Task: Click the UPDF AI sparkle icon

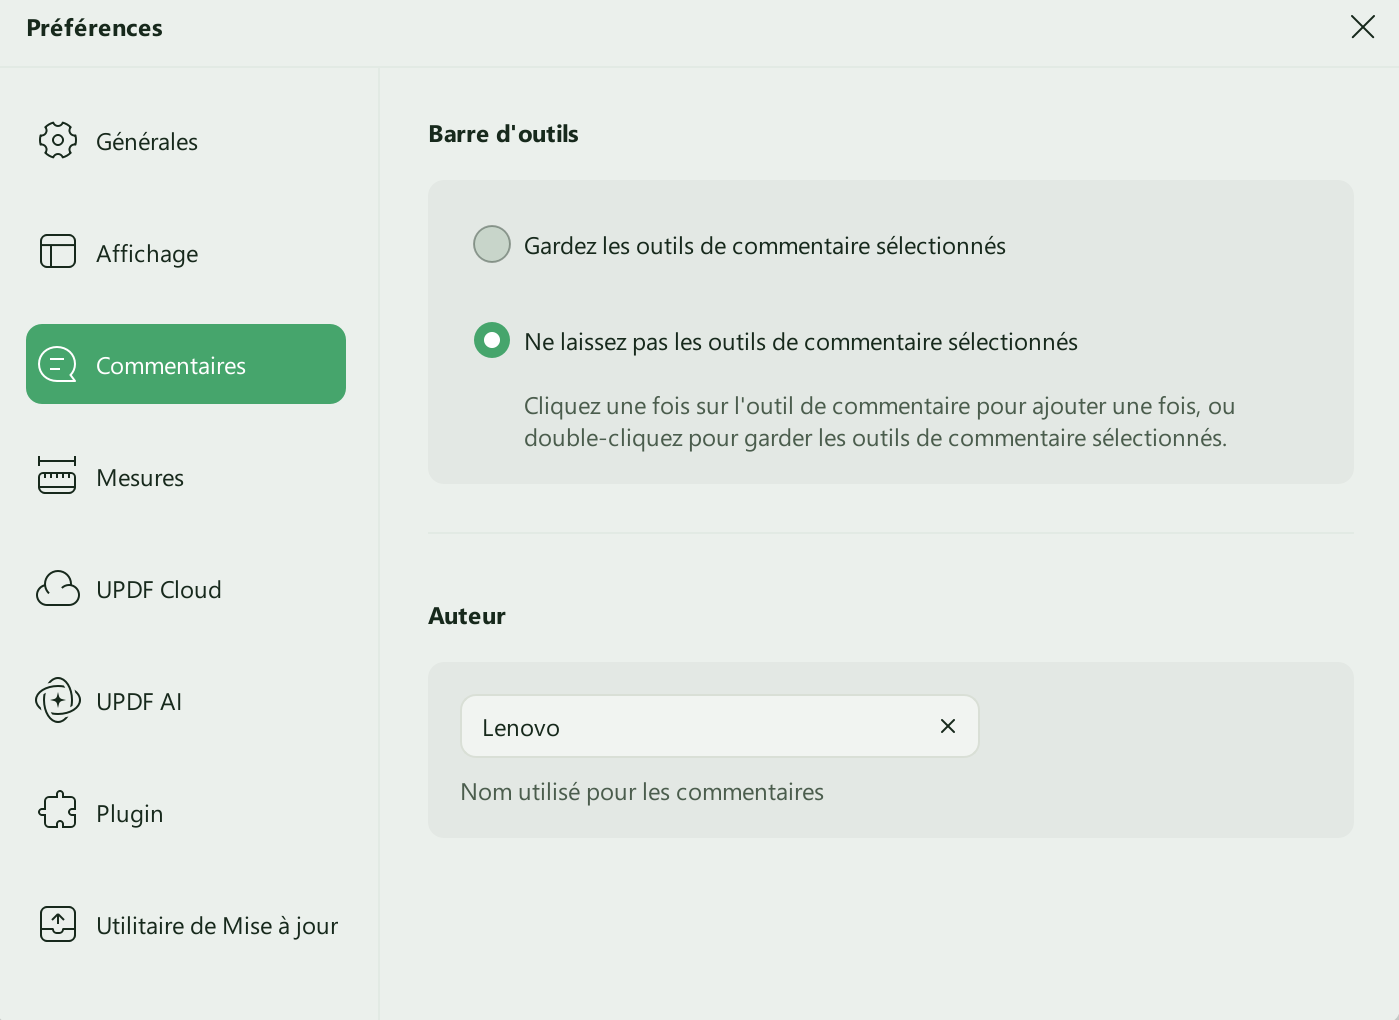Action: pos(58,700)
